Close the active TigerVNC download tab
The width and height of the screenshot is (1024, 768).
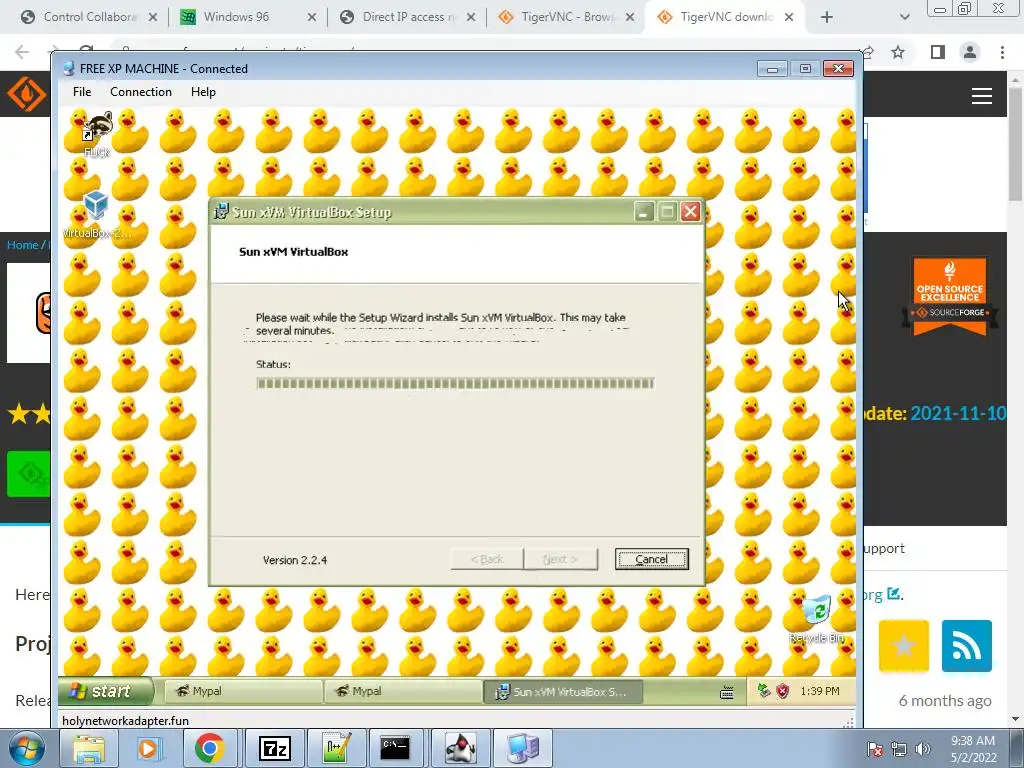tap(789, 17)
